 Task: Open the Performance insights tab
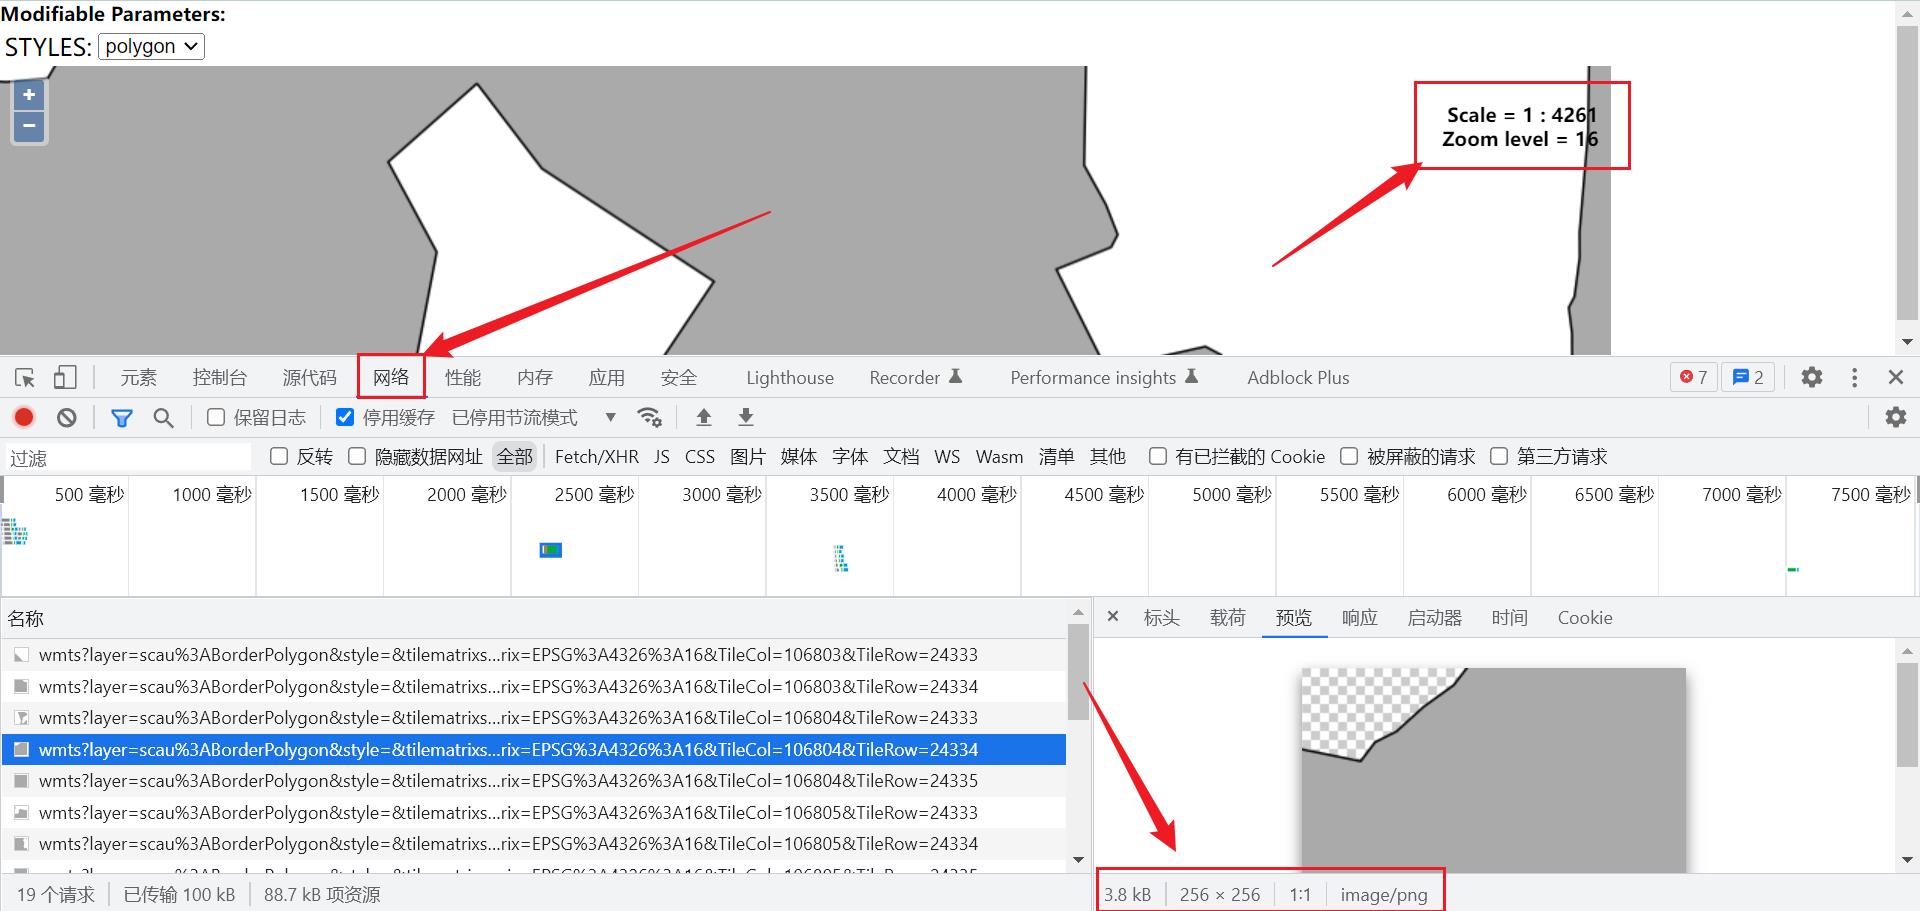(x=1104, y=377)
